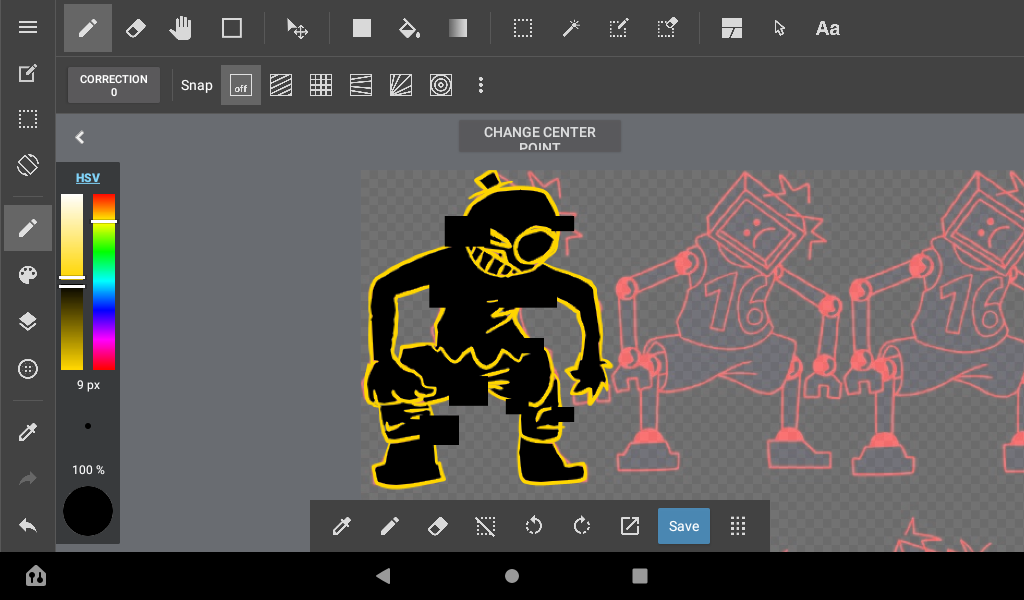The height and width of the screenshot is (600, 1024).
Task: Select the Hand move tool
Action: click(181, 28)
